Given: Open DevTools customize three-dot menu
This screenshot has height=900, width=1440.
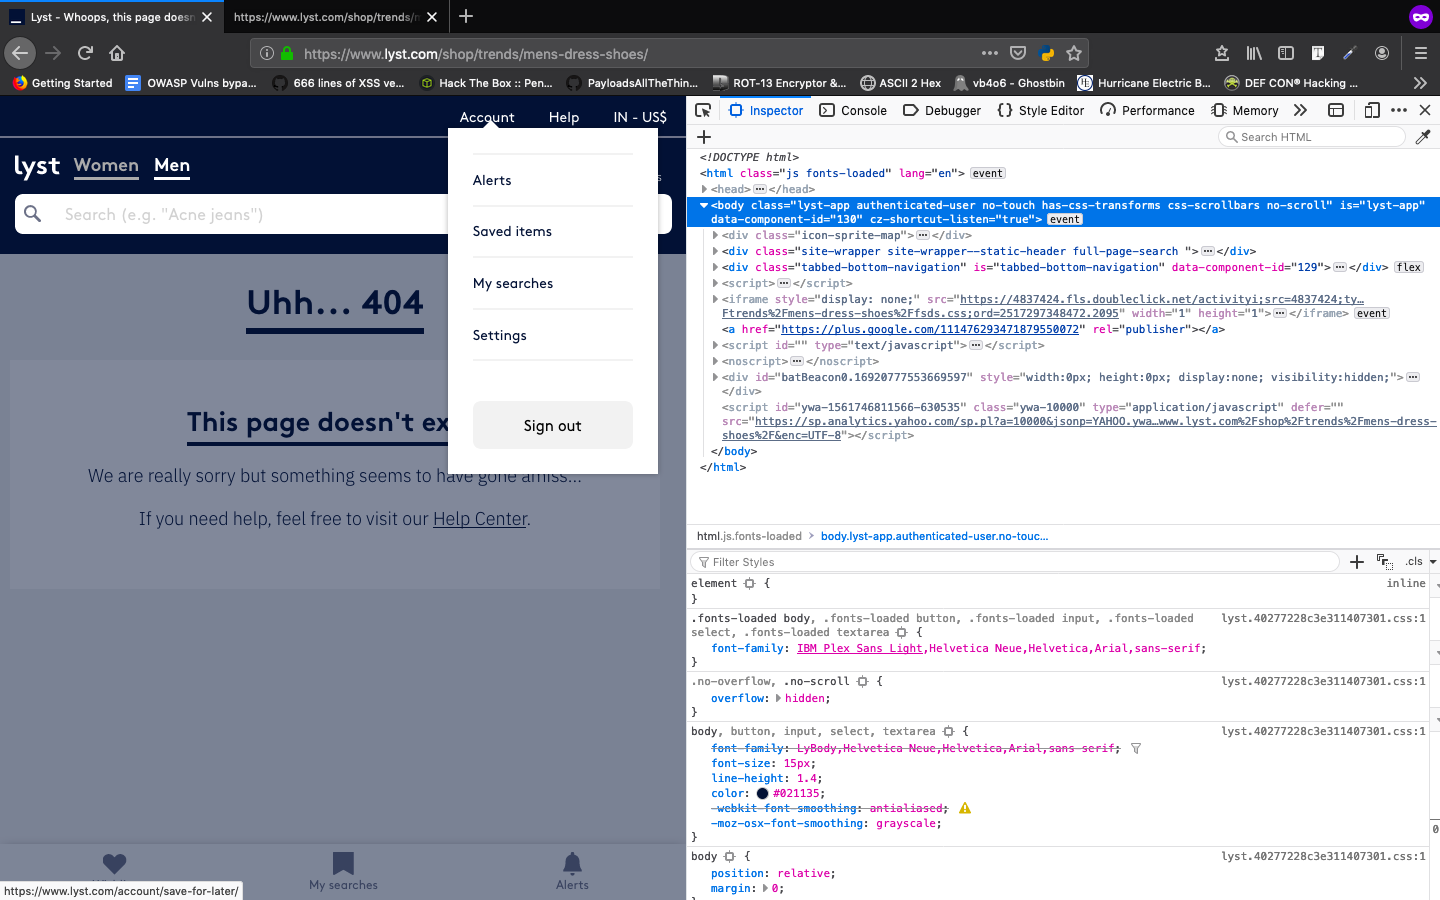Looking at the screenshot, I should (x=1399, y=110).
